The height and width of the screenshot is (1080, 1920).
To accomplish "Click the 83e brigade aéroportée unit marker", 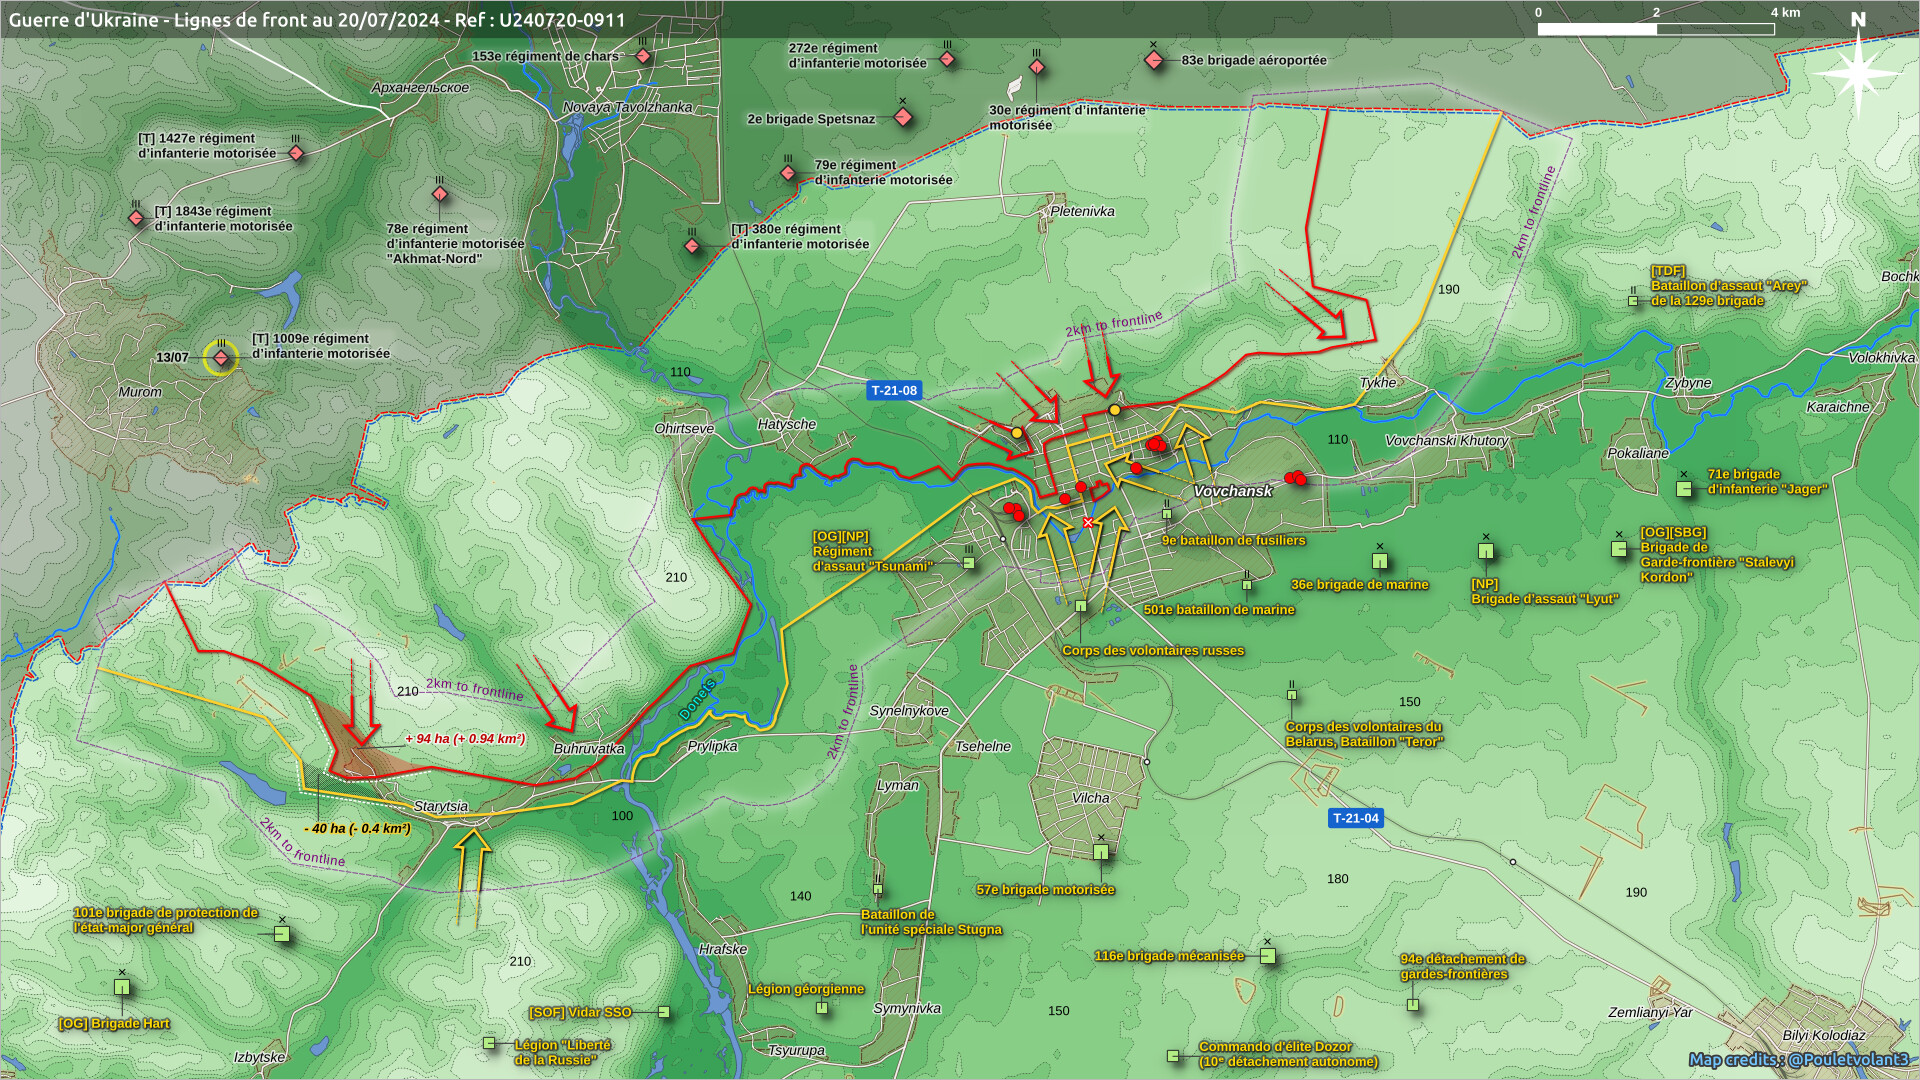I will click(1154, 60).
